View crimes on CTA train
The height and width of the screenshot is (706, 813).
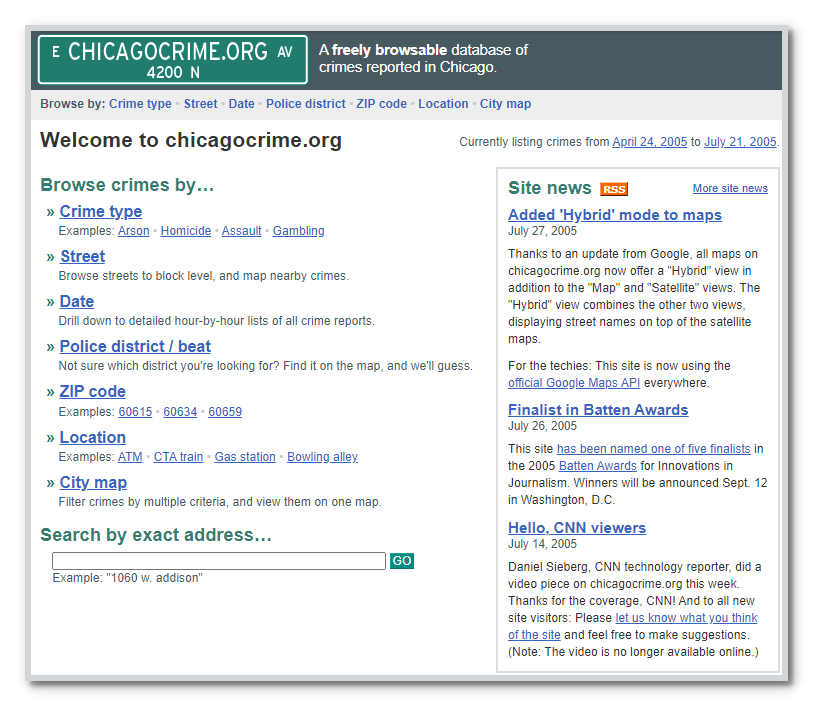178,457
